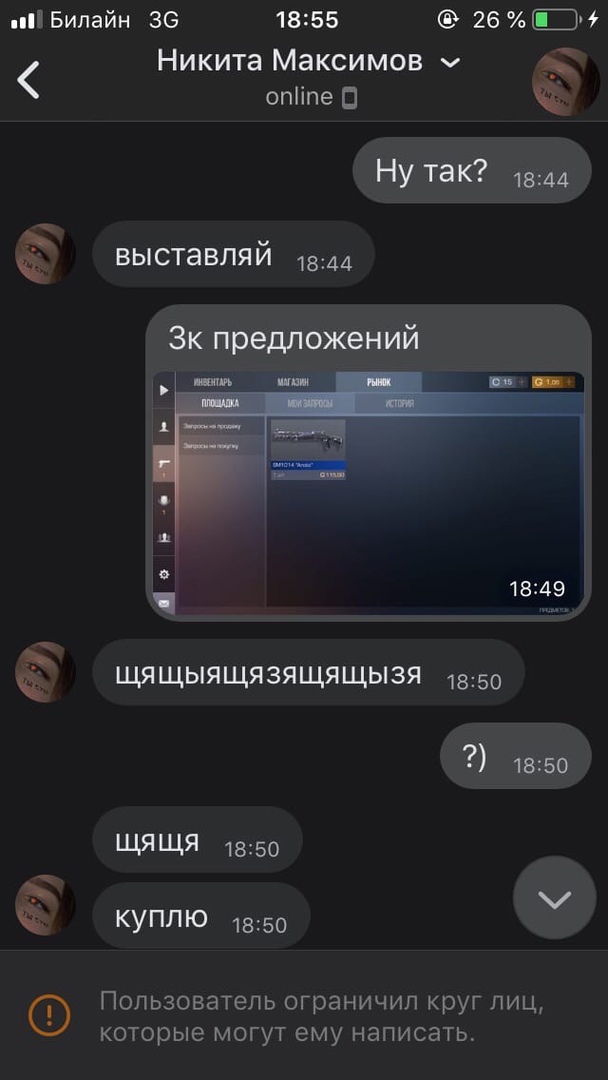Expand the Никита Максимов name dropdown chevron
Screen dimensions: 608x1080
point(450,63)
